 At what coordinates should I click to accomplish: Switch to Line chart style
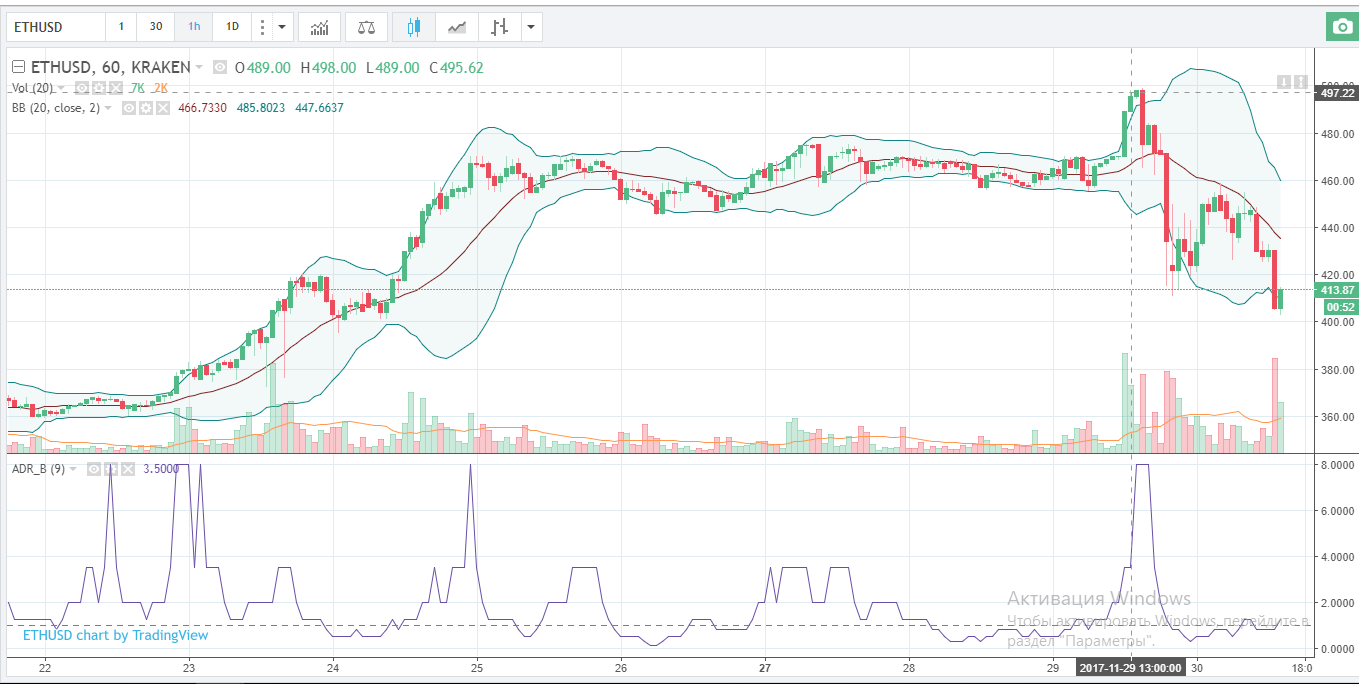point(456,27)
